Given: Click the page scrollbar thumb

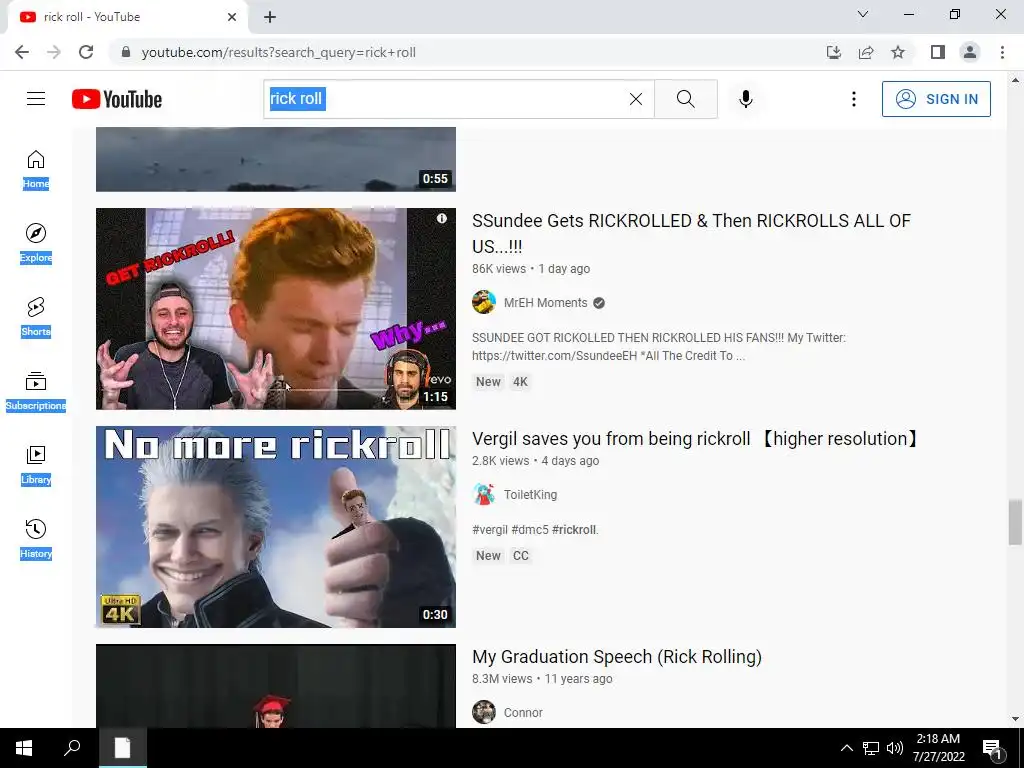Looking at the screenshot, I should click(x=1015, y=522).
